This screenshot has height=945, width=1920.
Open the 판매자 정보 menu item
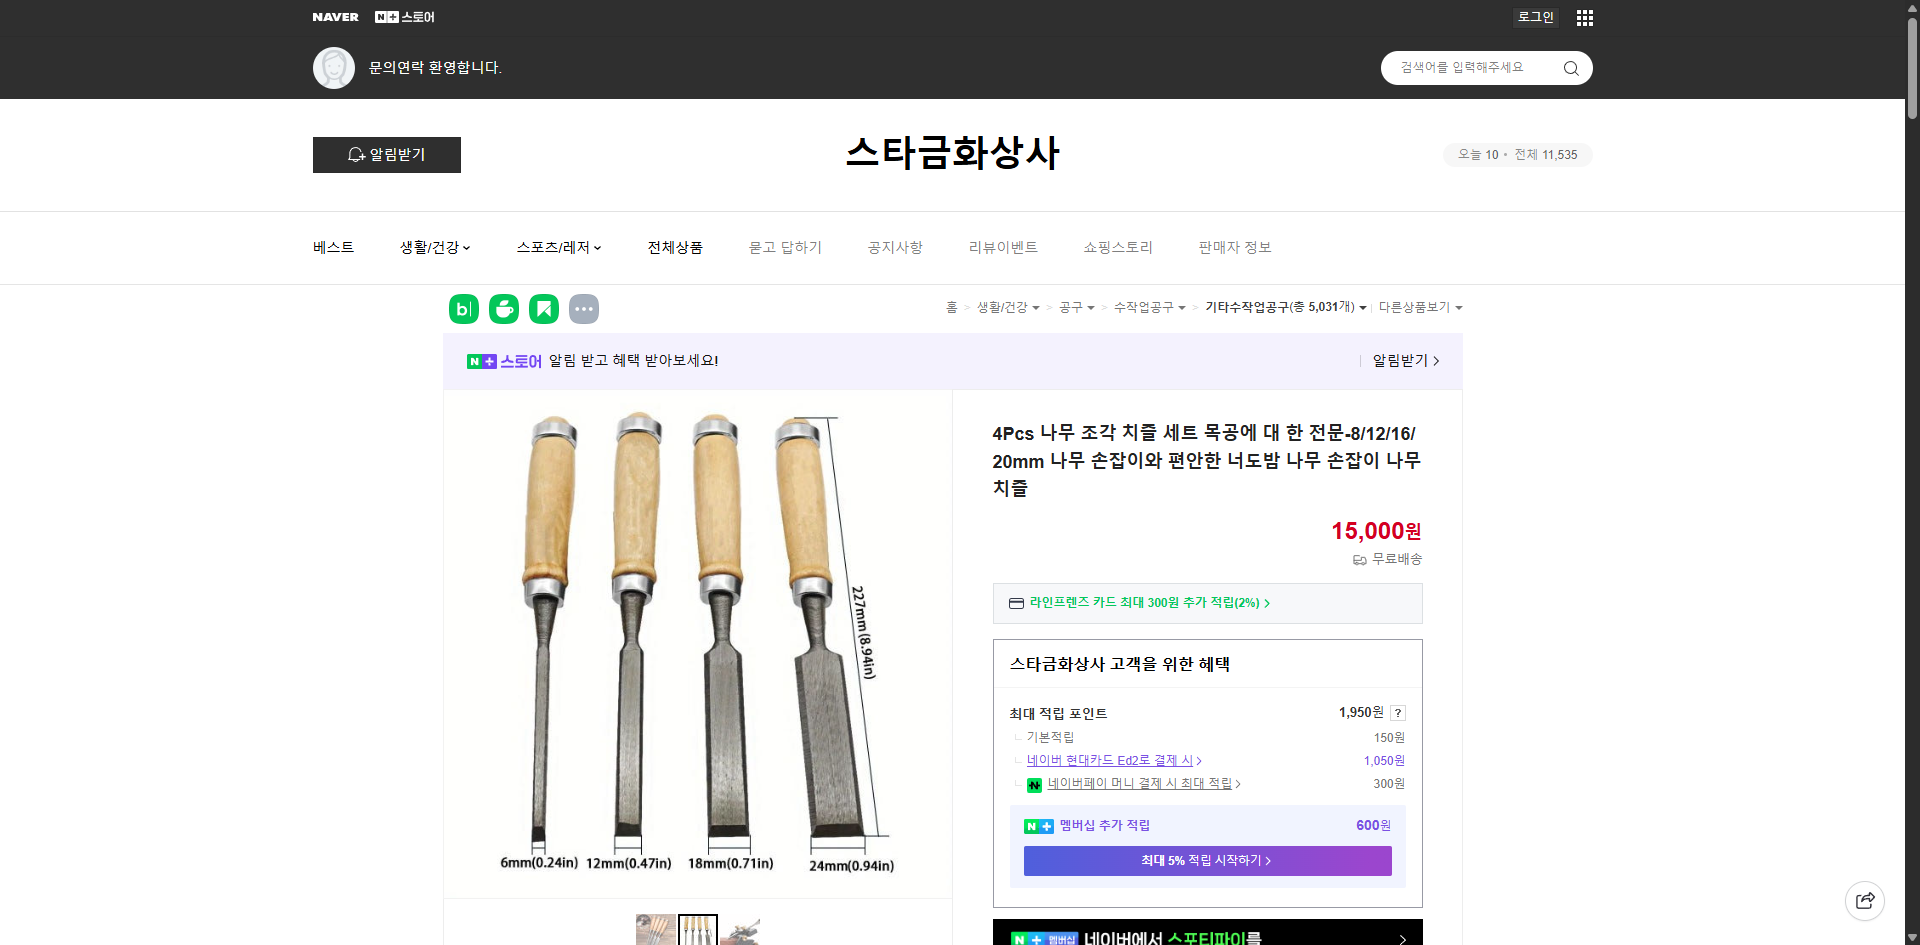click(x=1234, y=247)
